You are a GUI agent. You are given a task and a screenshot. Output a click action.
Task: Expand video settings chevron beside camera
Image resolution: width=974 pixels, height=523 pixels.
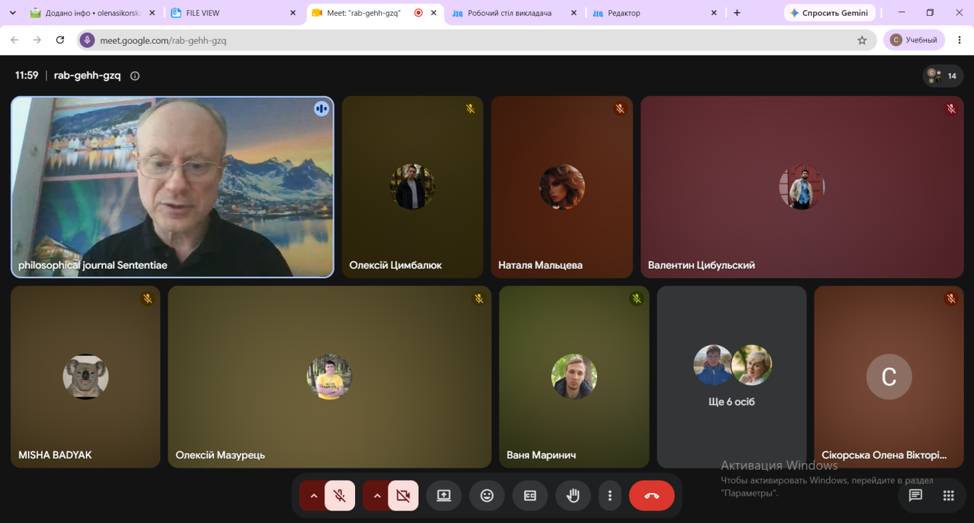point(377,496)
